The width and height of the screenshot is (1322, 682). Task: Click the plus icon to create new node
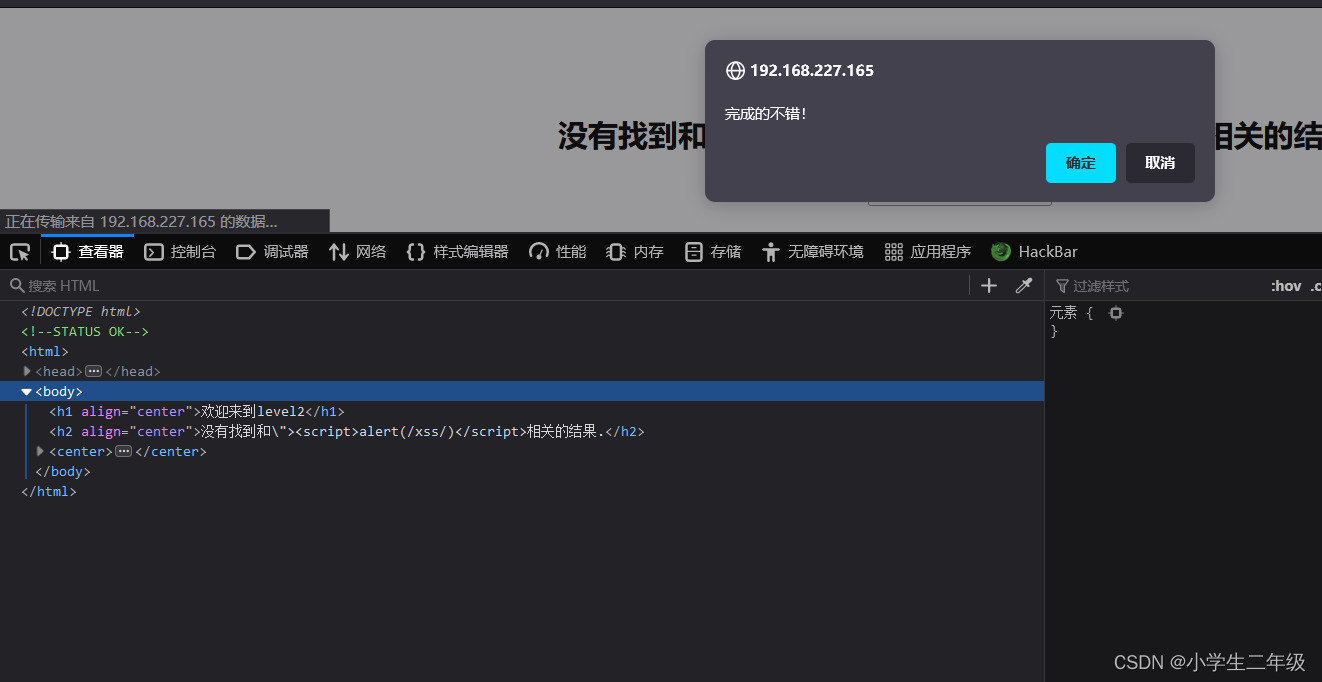[x=989, y=286]
